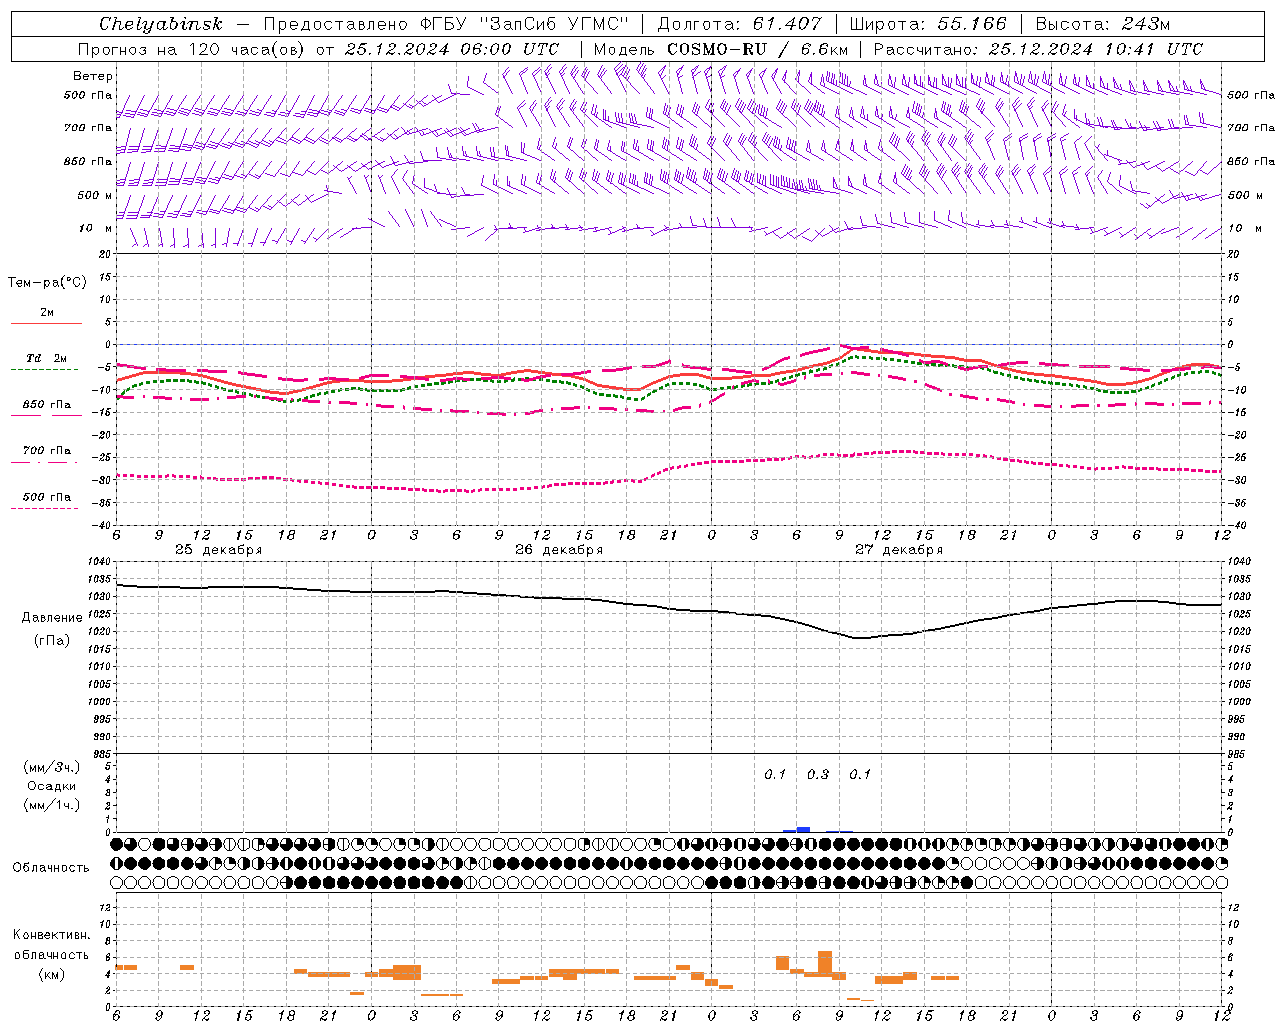1280x1024 pixels.
Task: Click the 'Высота: 243м' elevation text
Action: [x=1102, y=24]
